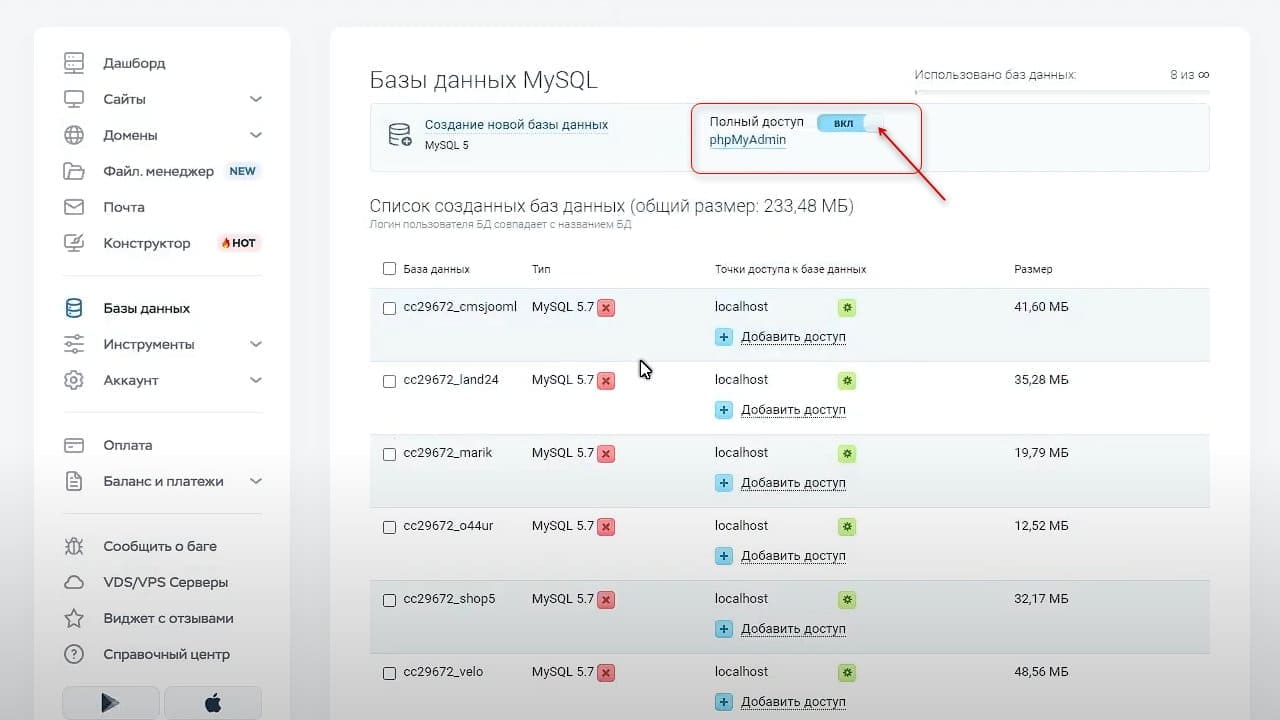This screenshot has height=720, width=1280.
Task: Click the 'Тип' column header
Action: pos(541,269)
